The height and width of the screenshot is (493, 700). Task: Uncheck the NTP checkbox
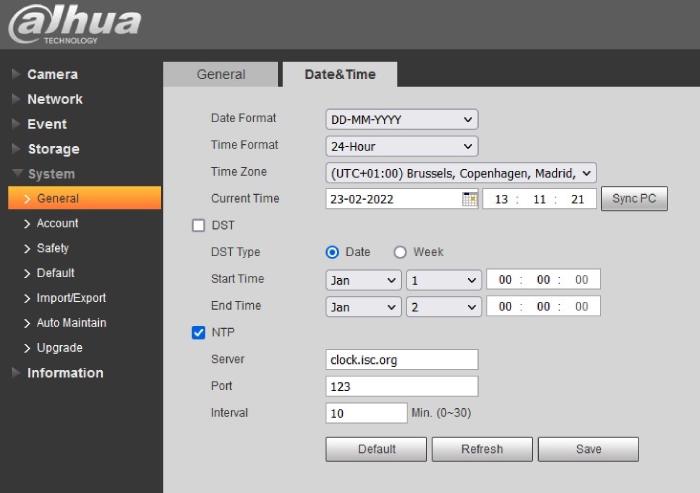198,333
